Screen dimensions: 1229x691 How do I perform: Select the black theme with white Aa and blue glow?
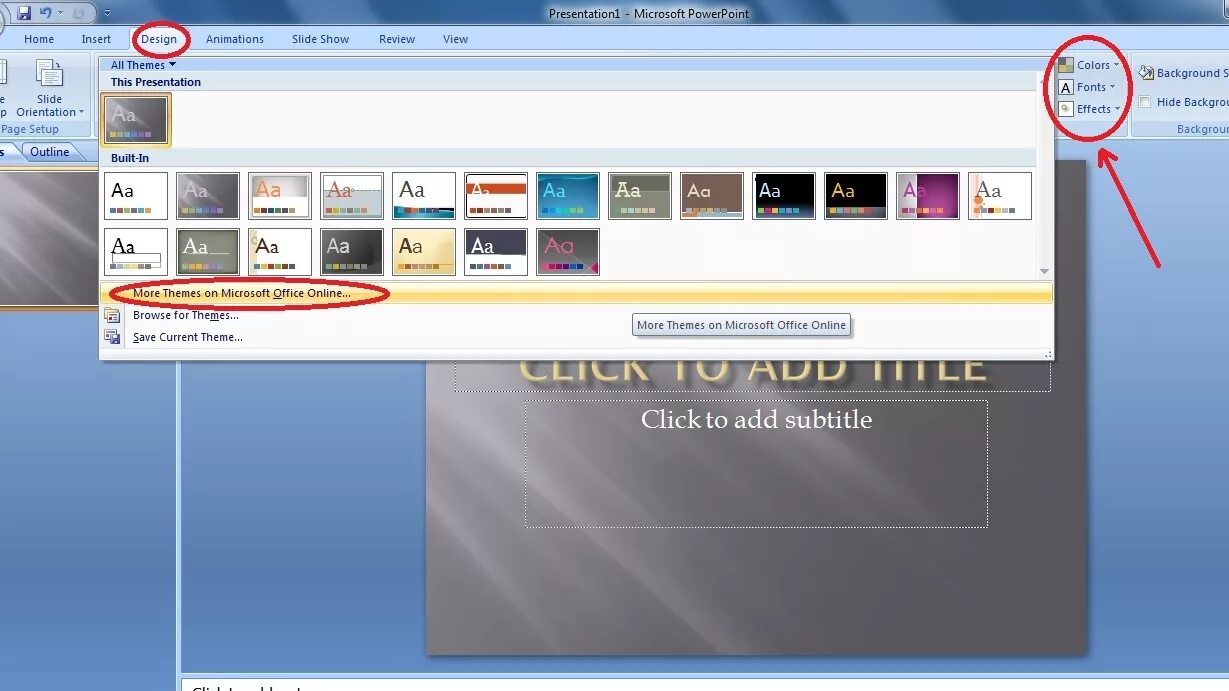(784, 196)
